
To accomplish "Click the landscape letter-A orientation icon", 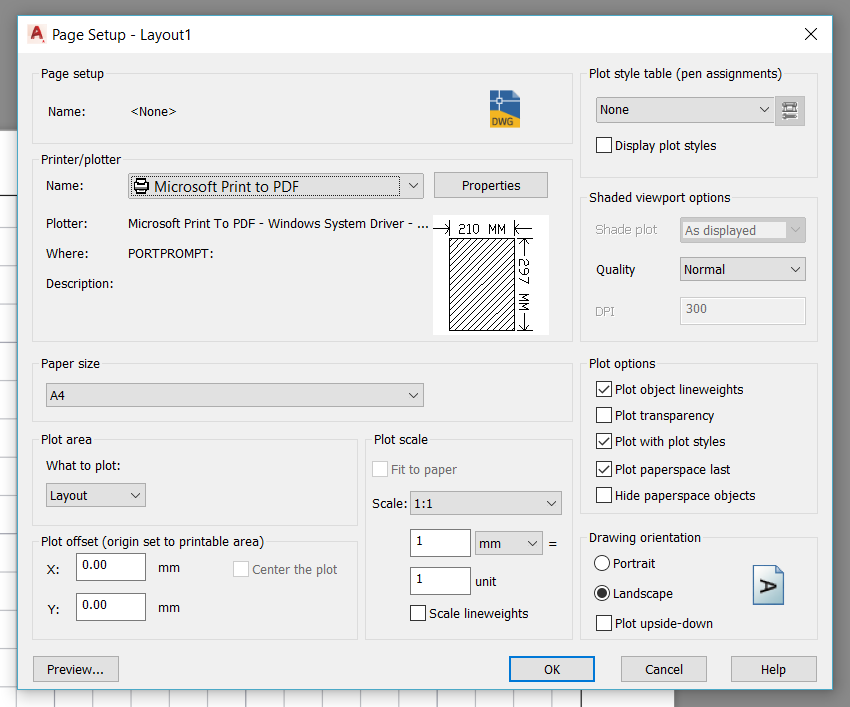I will pyautogui.click(x=768, y=584).
